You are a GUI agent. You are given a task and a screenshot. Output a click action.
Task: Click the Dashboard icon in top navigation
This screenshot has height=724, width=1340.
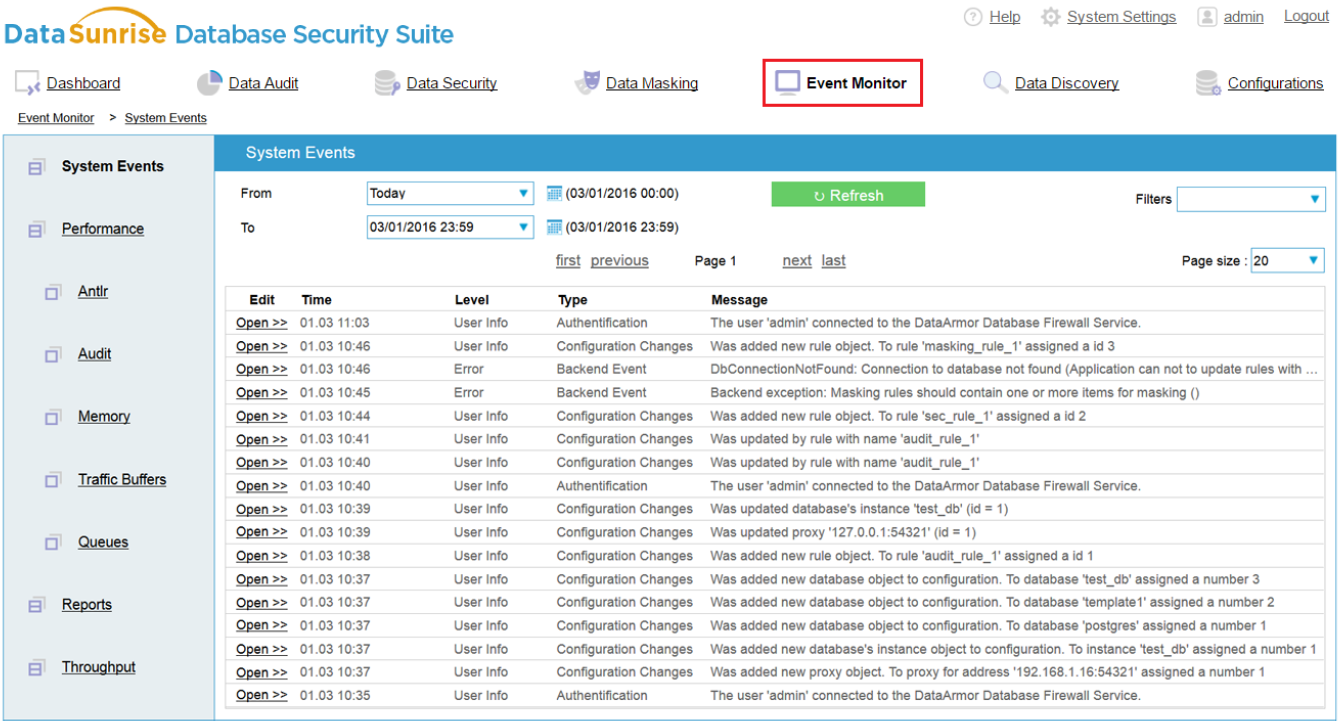pos(27,83)
